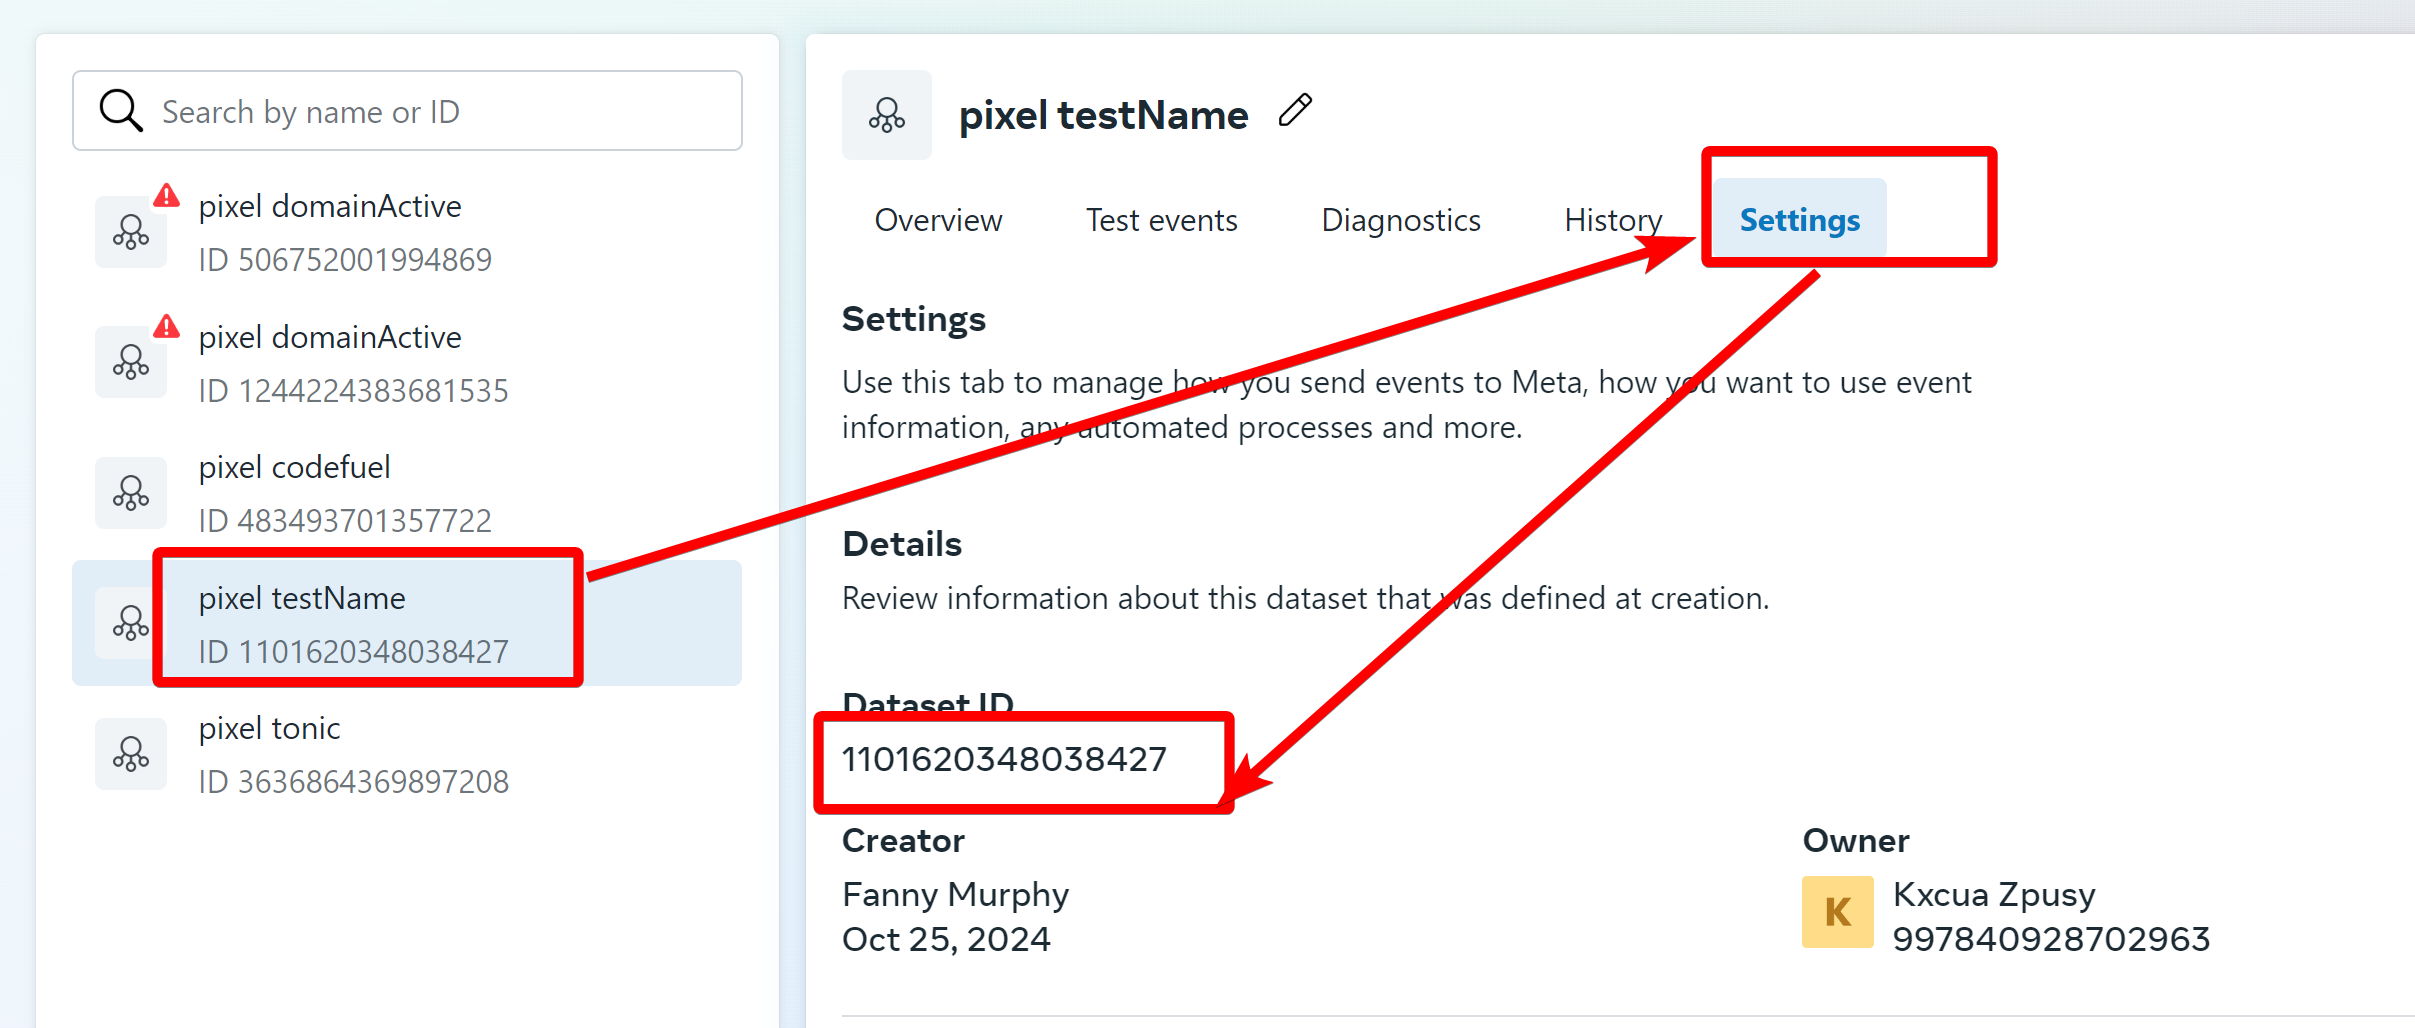This screenshot has height=1028, width=2415.
Task: Click the yellow K avatar for Kxcua Zpusy
Action: [1838, 912]
